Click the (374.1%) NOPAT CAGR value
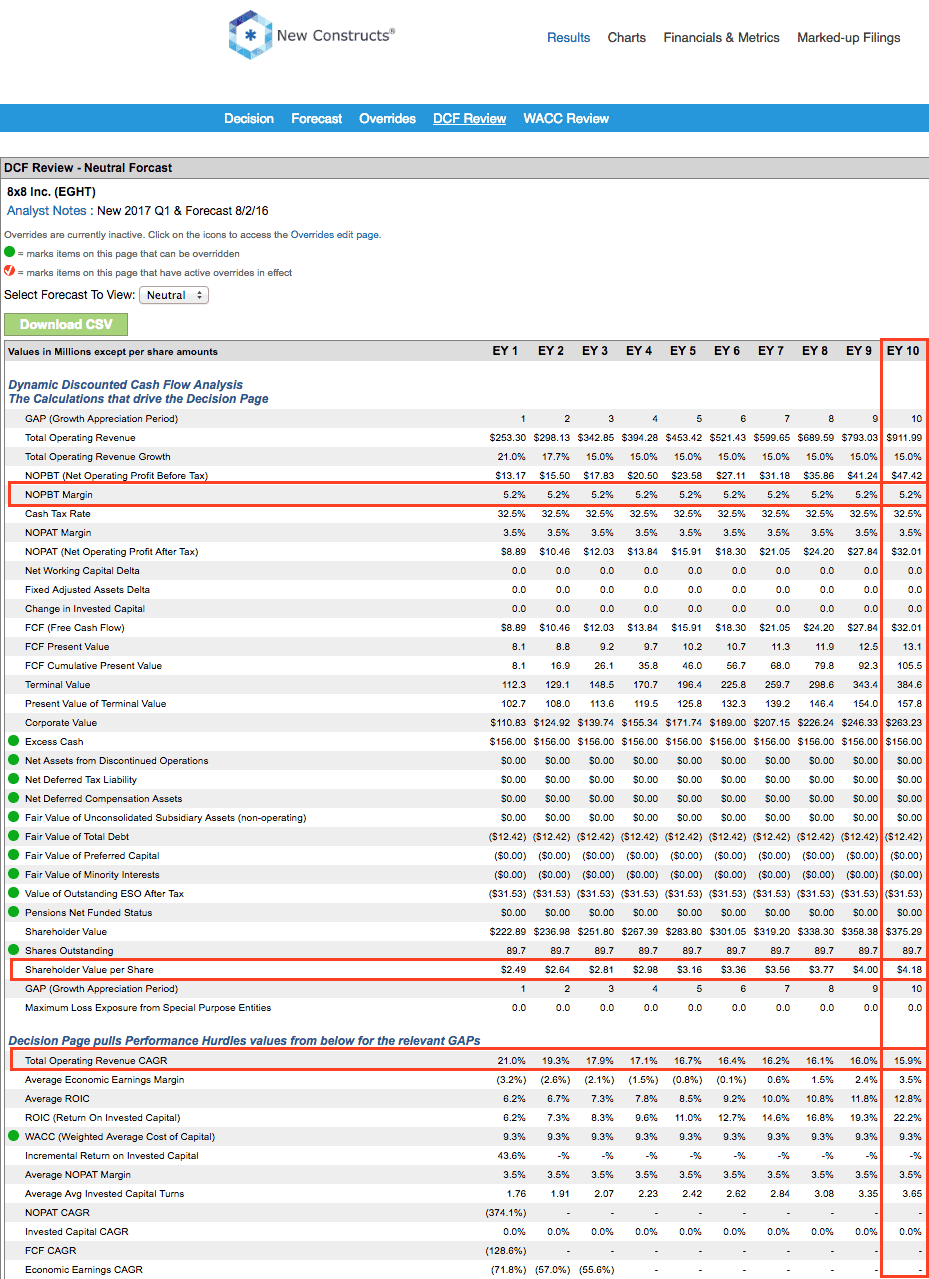This screenshot has height=1279, width=929. (505, 1212)
